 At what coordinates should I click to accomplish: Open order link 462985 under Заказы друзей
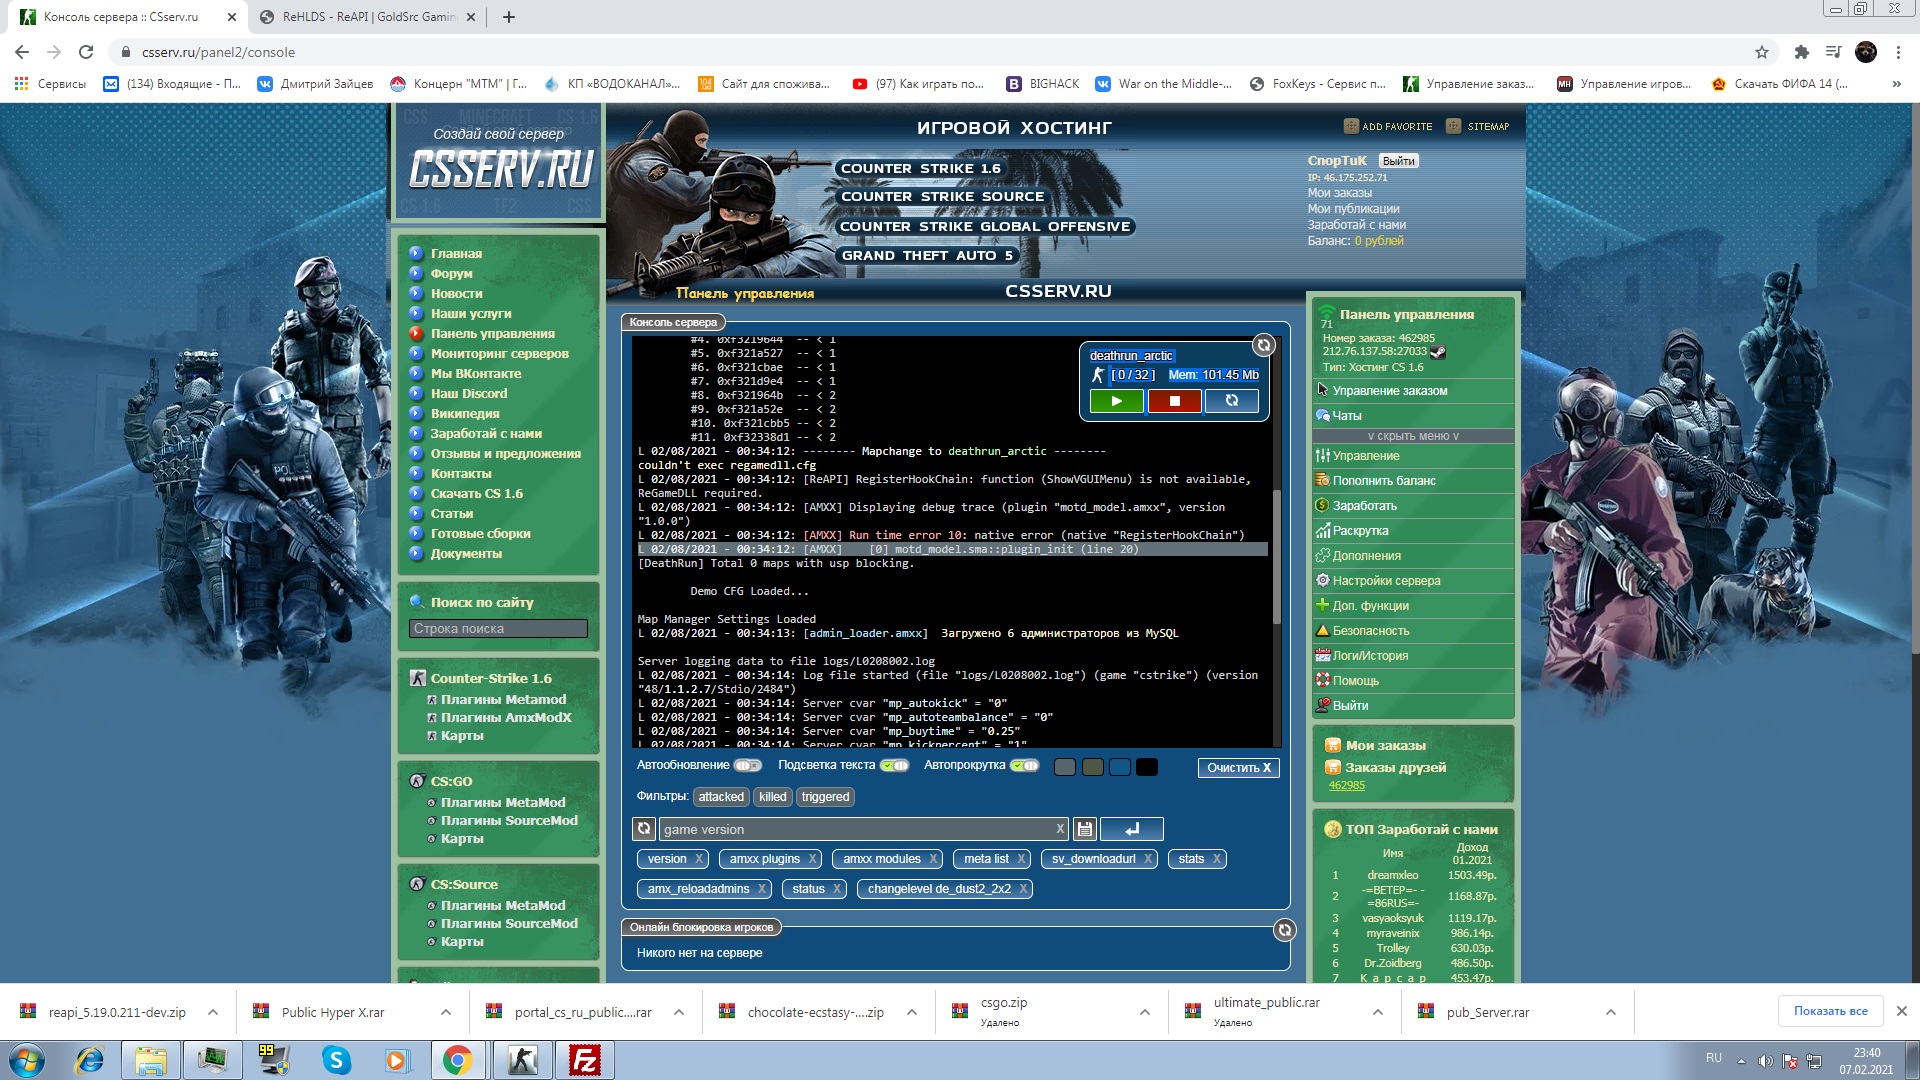(x=1346, y=785)
